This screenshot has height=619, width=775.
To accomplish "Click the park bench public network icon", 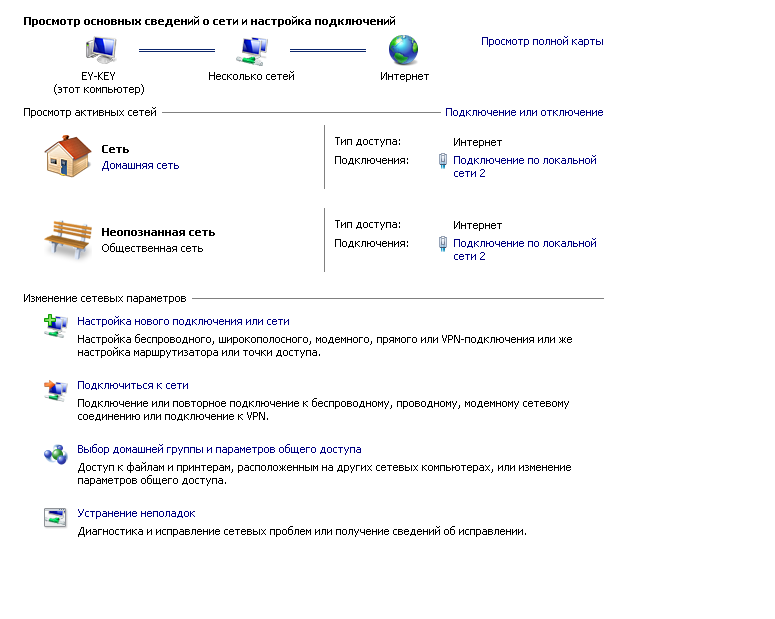I will (x=68, y=239).
